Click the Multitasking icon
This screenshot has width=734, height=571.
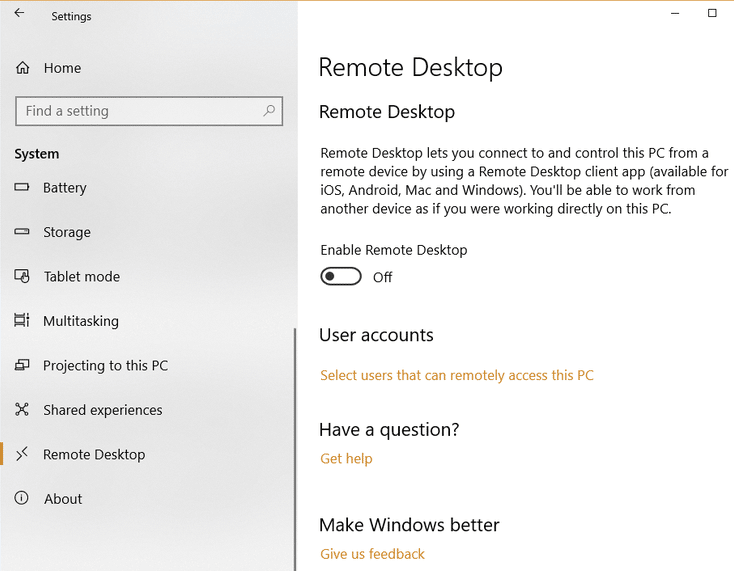tap(22, 321)
